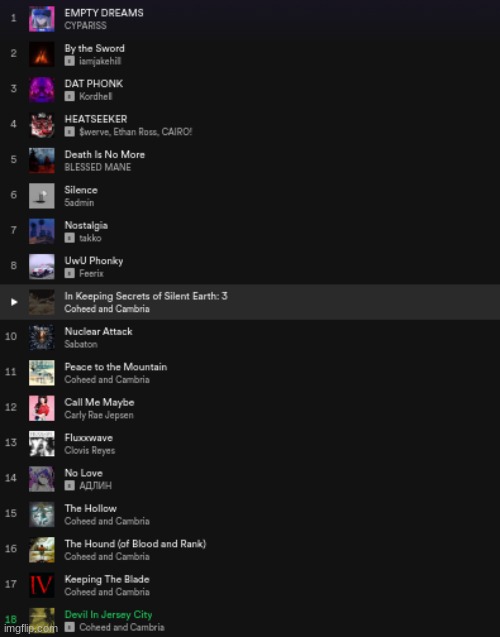This screenshot has width=500, height=637.
Task: Click explicit badge next to Feerix
Action: coord(69,273)
